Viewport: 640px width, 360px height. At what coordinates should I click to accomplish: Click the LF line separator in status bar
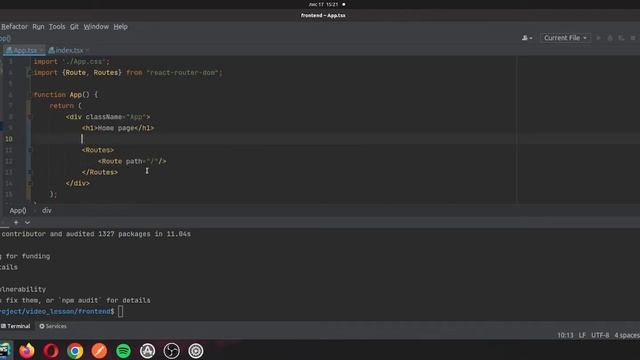[582, 335]
